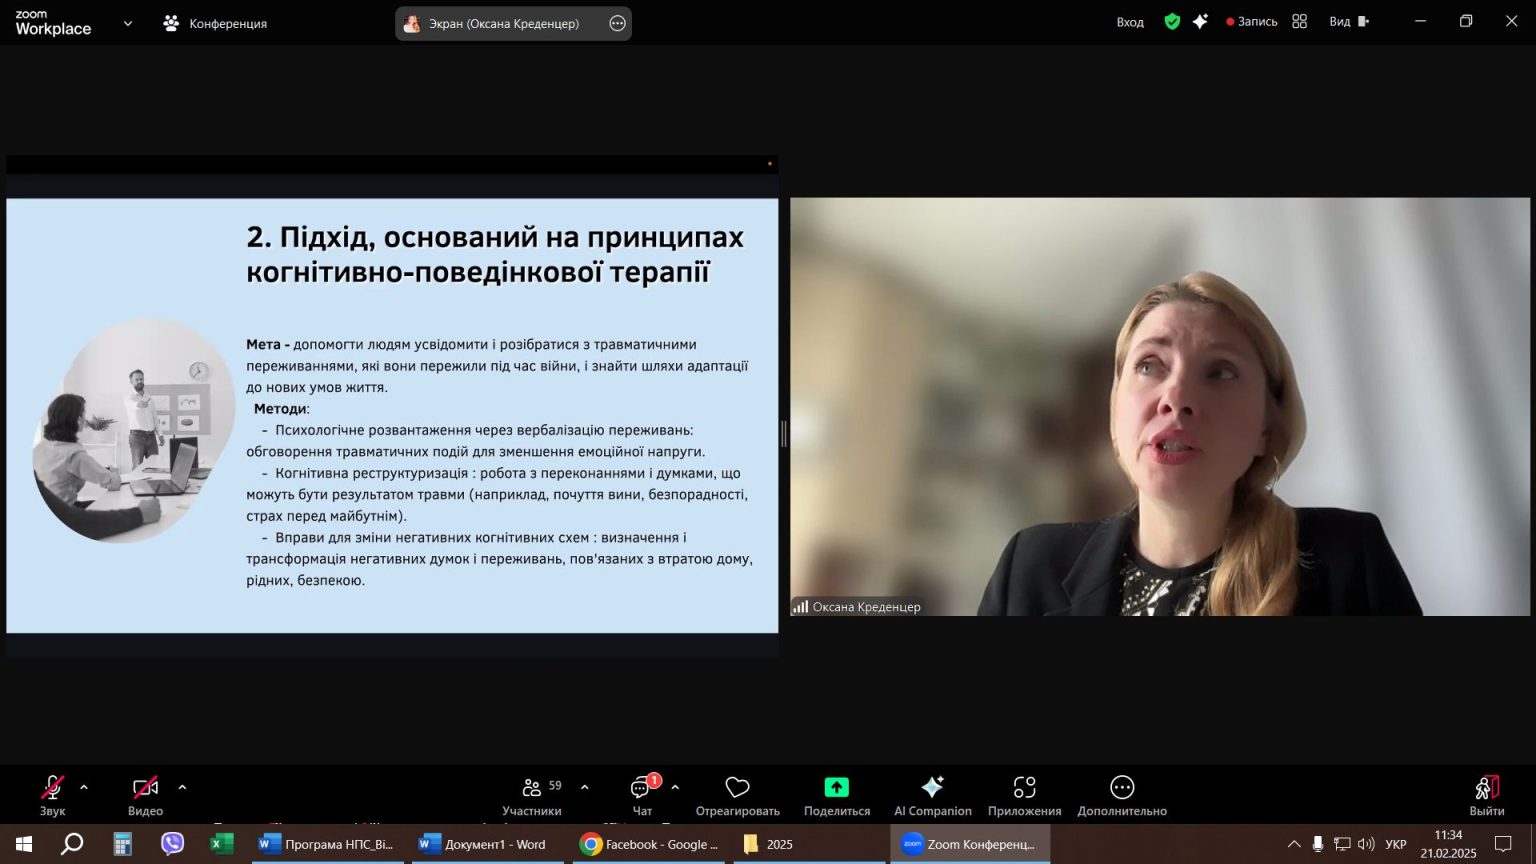The height and width of the screenshot is (864, 1536).
Task: Turn on camera with Видео button
Action: tap(145, 796)
